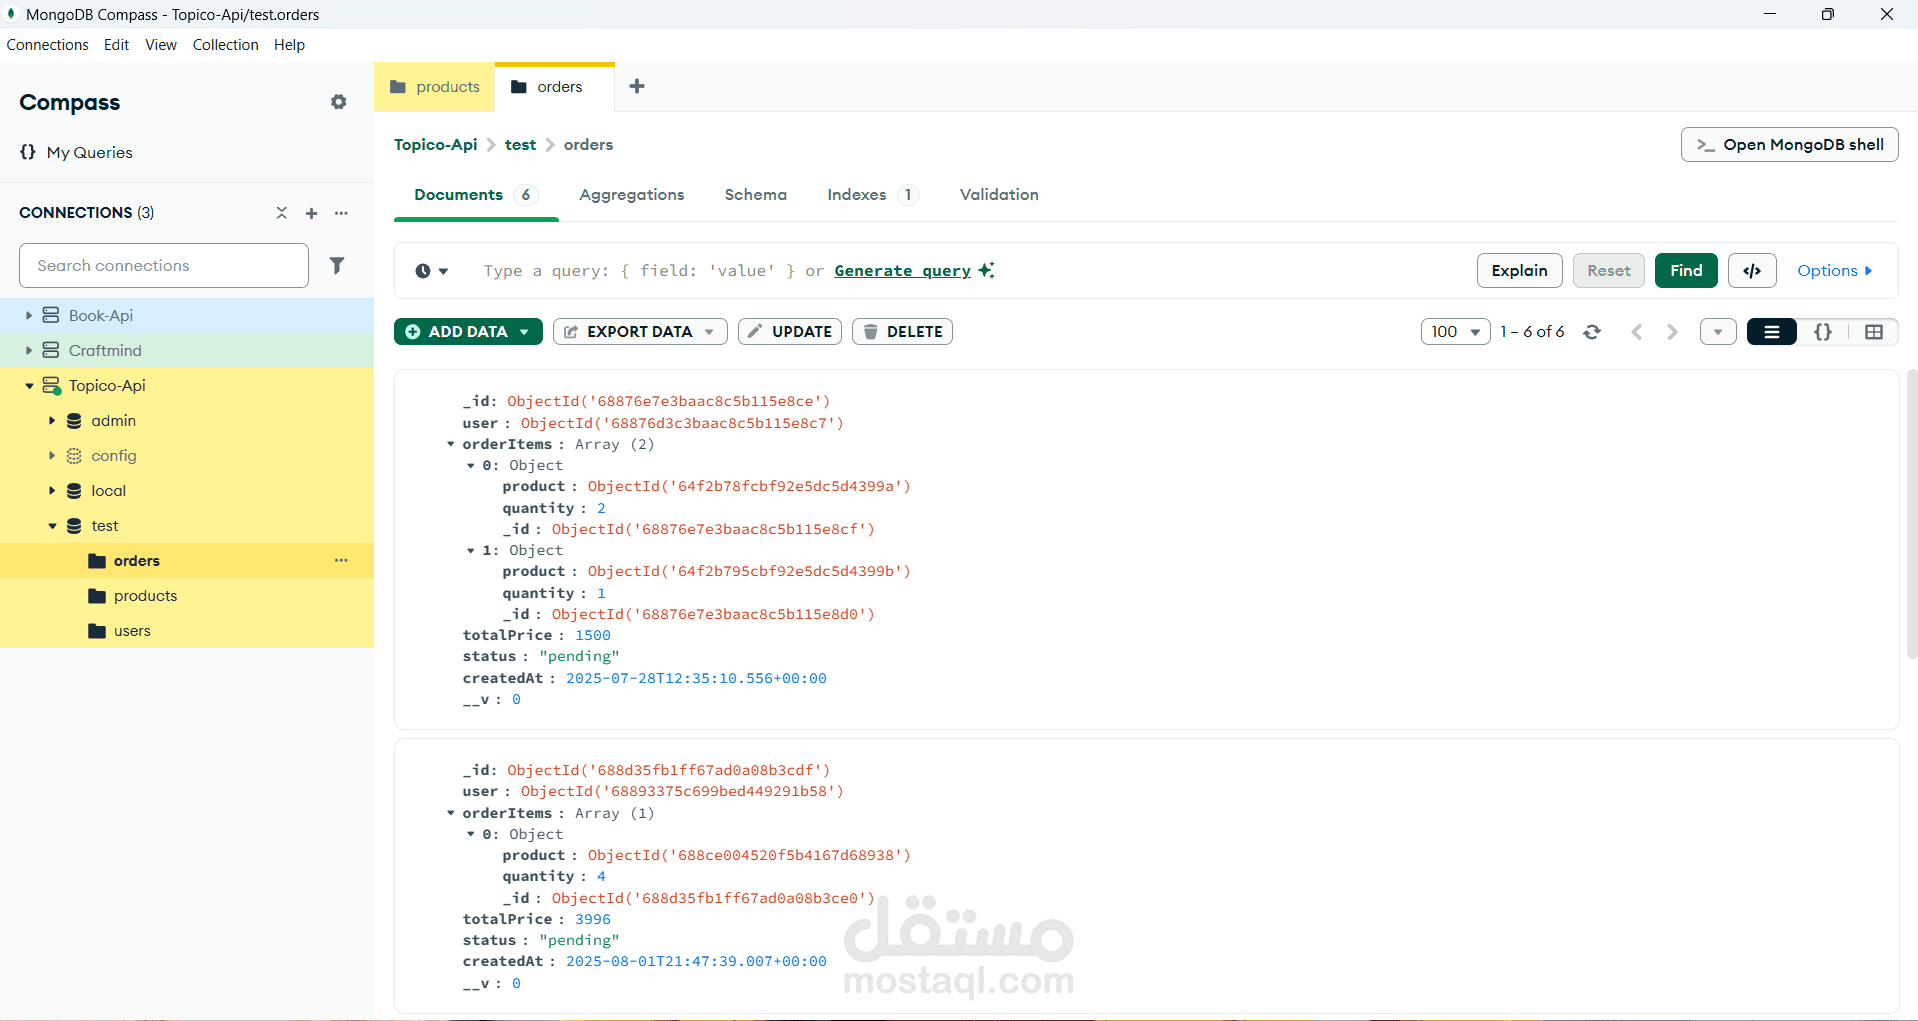Click test in the breadcrumb
The width and height of the screenshot is (1918, 1021).
(520, 145)
